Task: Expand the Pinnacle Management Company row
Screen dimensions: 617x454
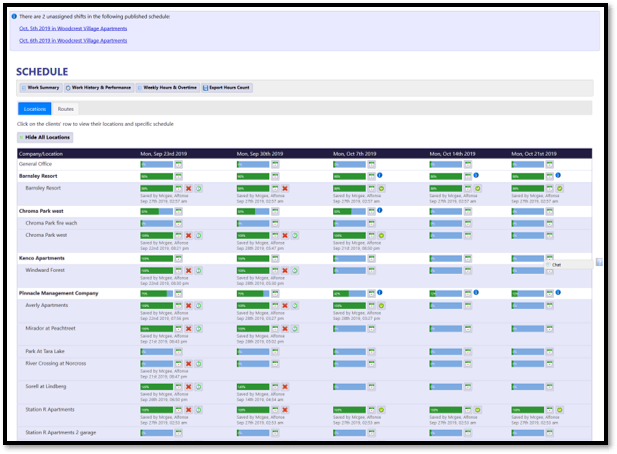Action: pyautogui.click(x=304, y=293)
